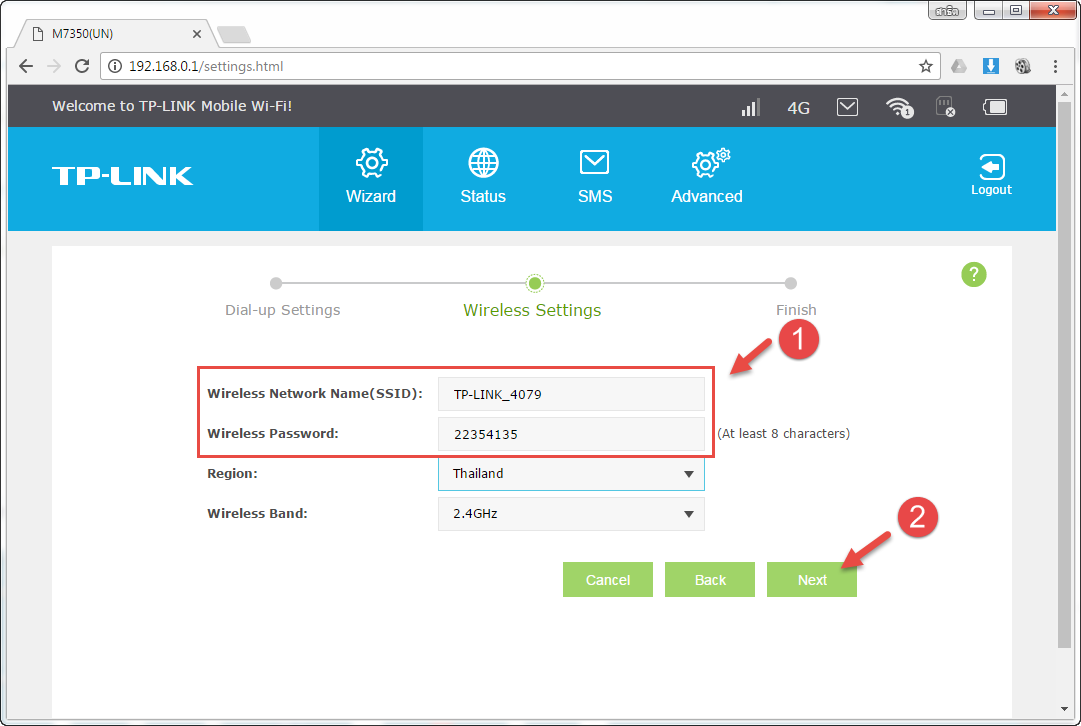Open the Region dropdown showing Thailand

[571, 474]
